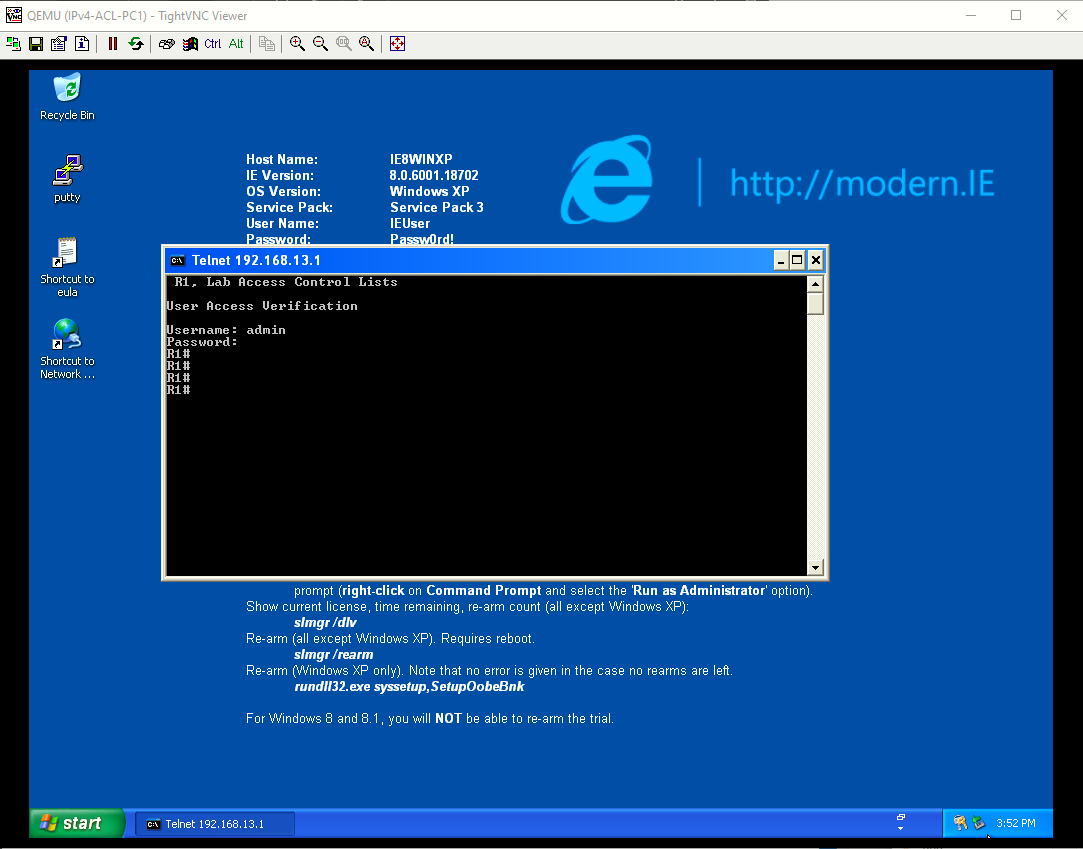Switch to full screen mode
1083x849 pixels.
click(397, 44)
